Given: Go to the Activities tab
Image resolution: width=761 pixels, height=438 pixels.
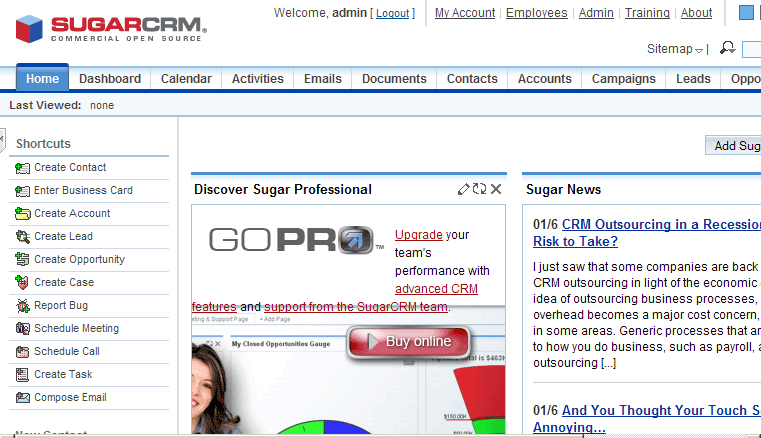Looking at the screenshot, I should click(258, 79).
